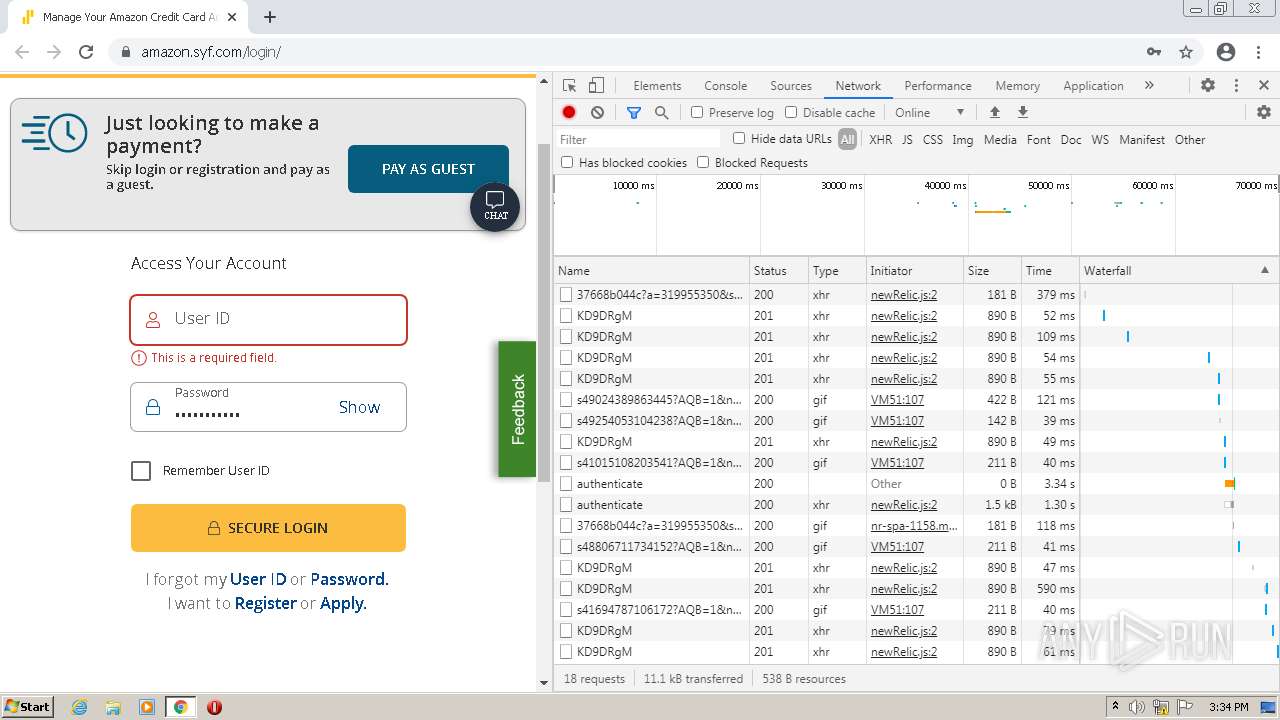
Task: Open DevTools customize three-dot menu
Action: click(1236, 86)
